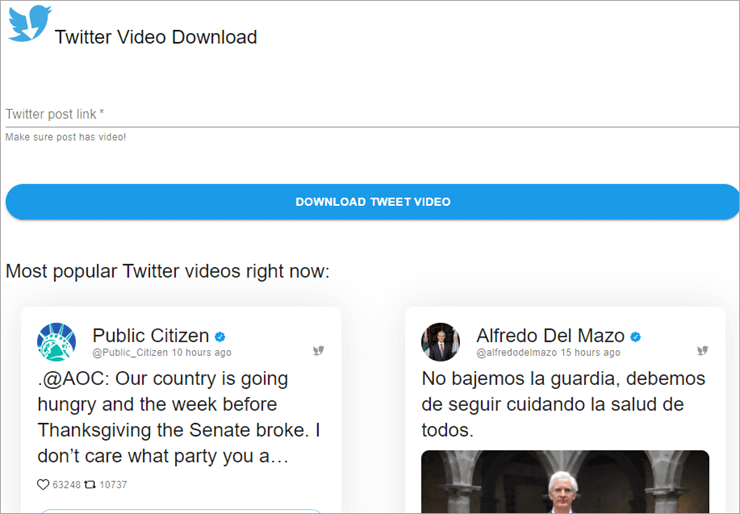Screen dimensions: 740x514
Task: Click the 63248 likes count
Action: (67, 485)
